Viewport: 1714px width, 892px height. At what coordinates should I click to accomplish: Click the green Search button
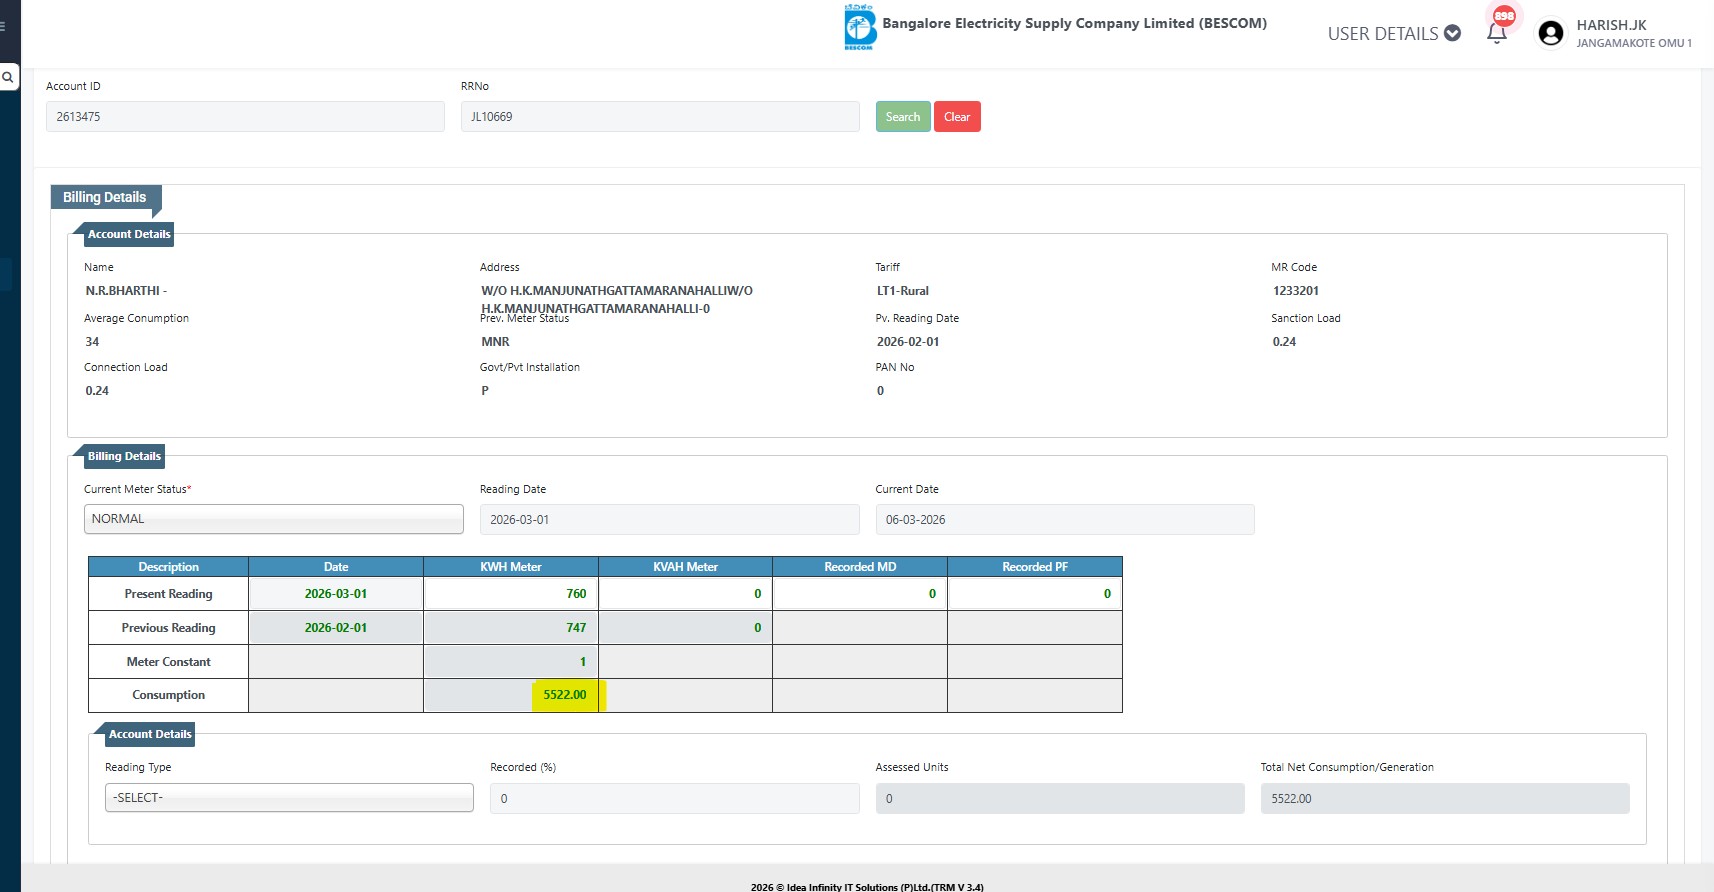902,117
